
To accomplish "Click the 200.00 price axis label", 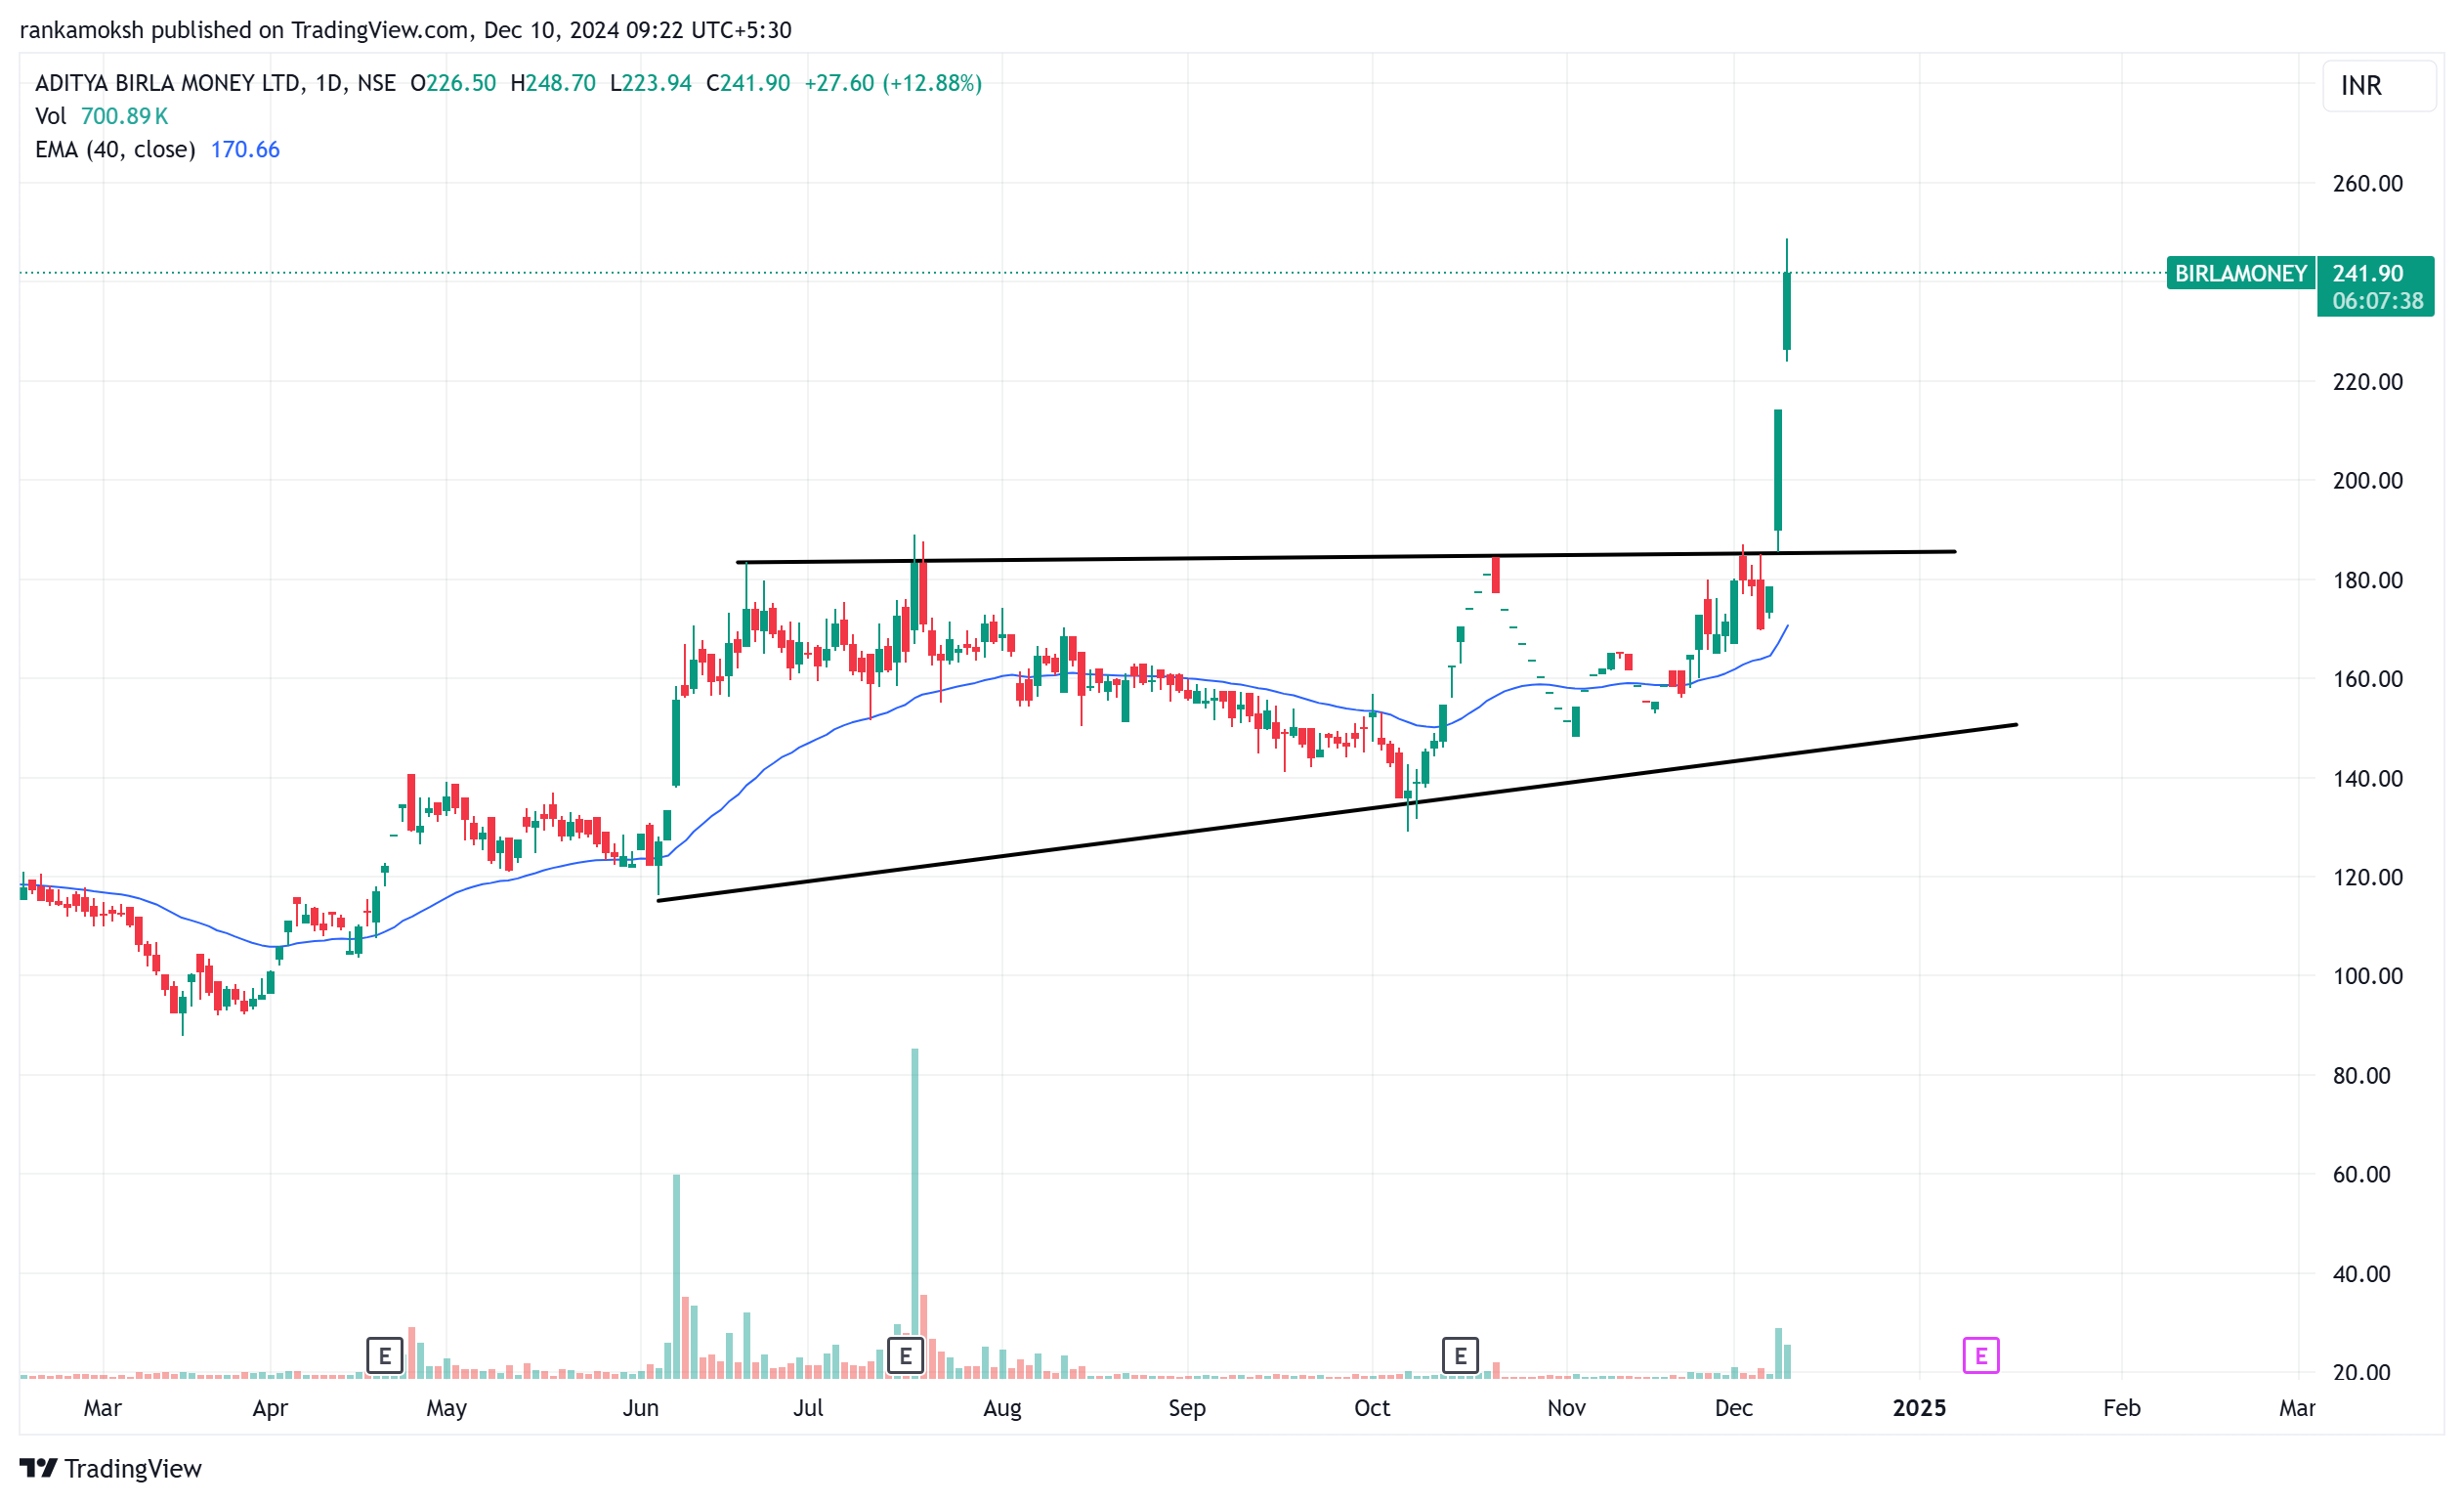I will (2368, 480).
